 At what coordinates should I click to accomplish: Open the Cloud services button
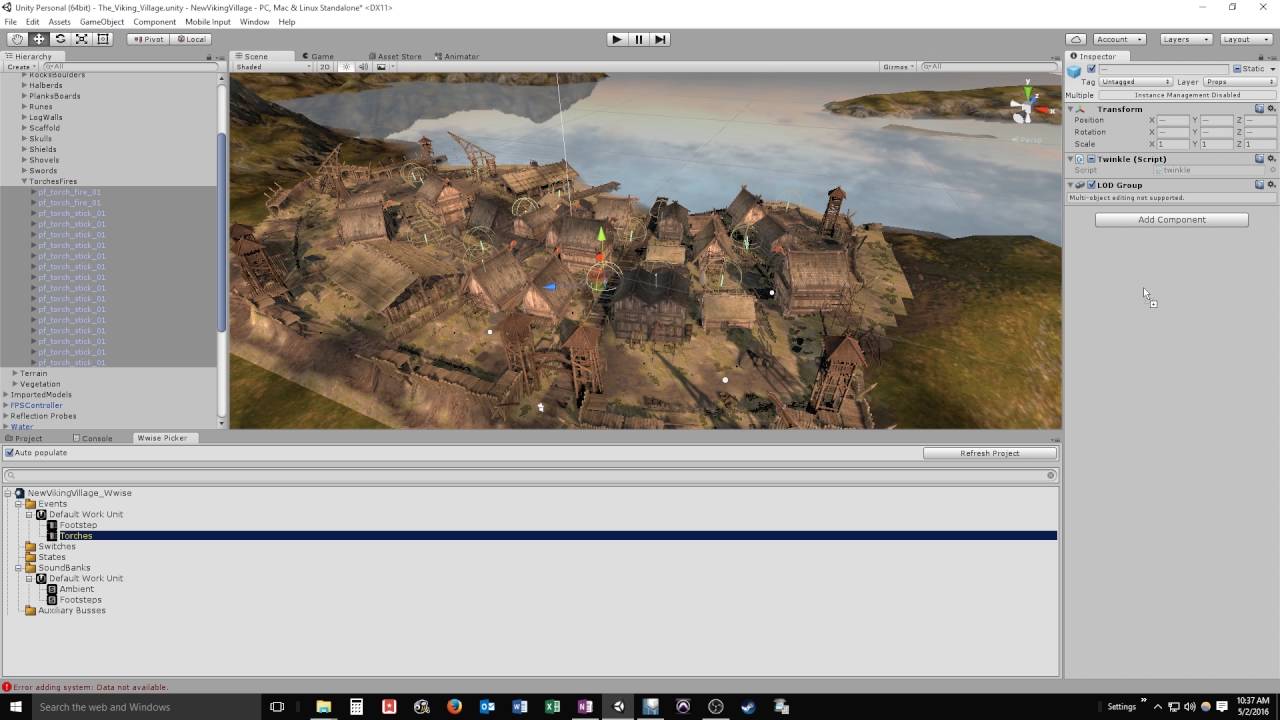tap(1076, 39)
